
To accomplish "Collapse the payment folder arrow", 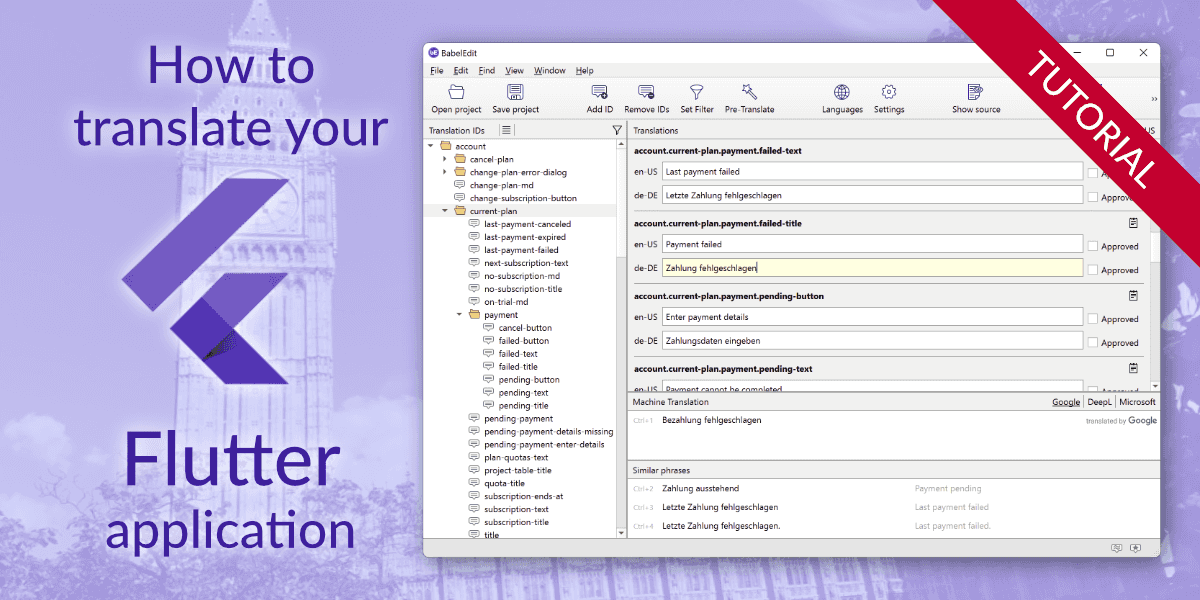I will [x=460, y=315].
